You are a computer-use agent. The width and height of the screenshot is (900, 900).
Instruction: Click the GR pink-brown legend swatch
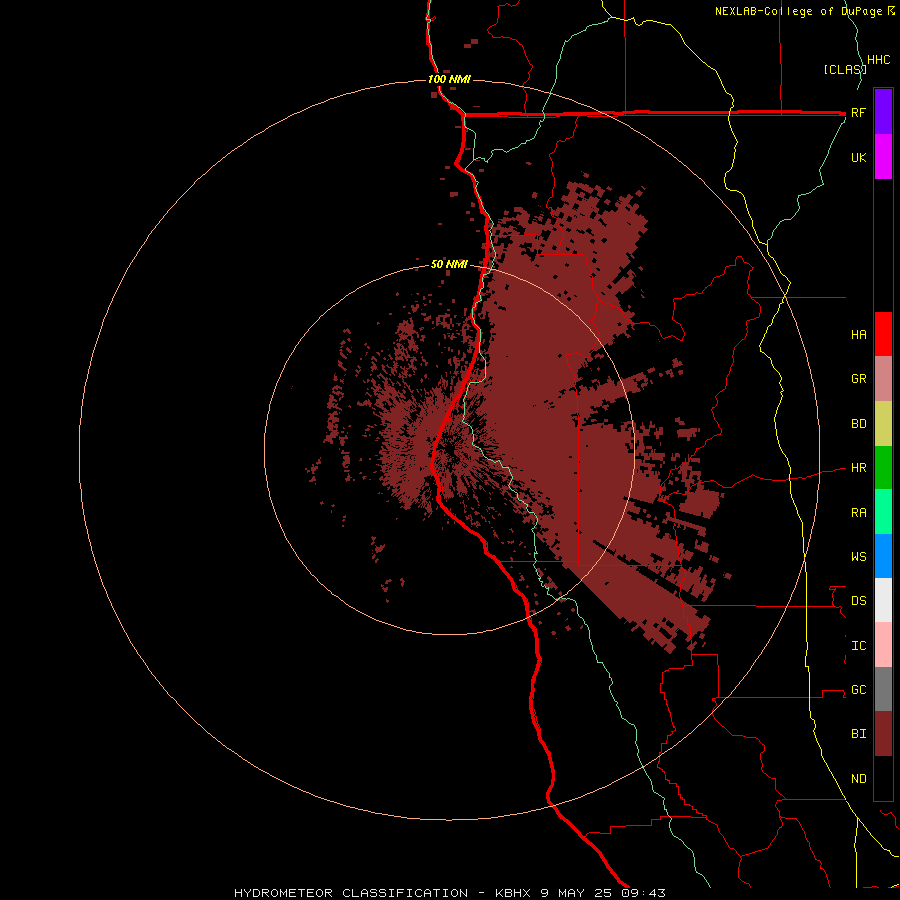(x=883, y=379)
